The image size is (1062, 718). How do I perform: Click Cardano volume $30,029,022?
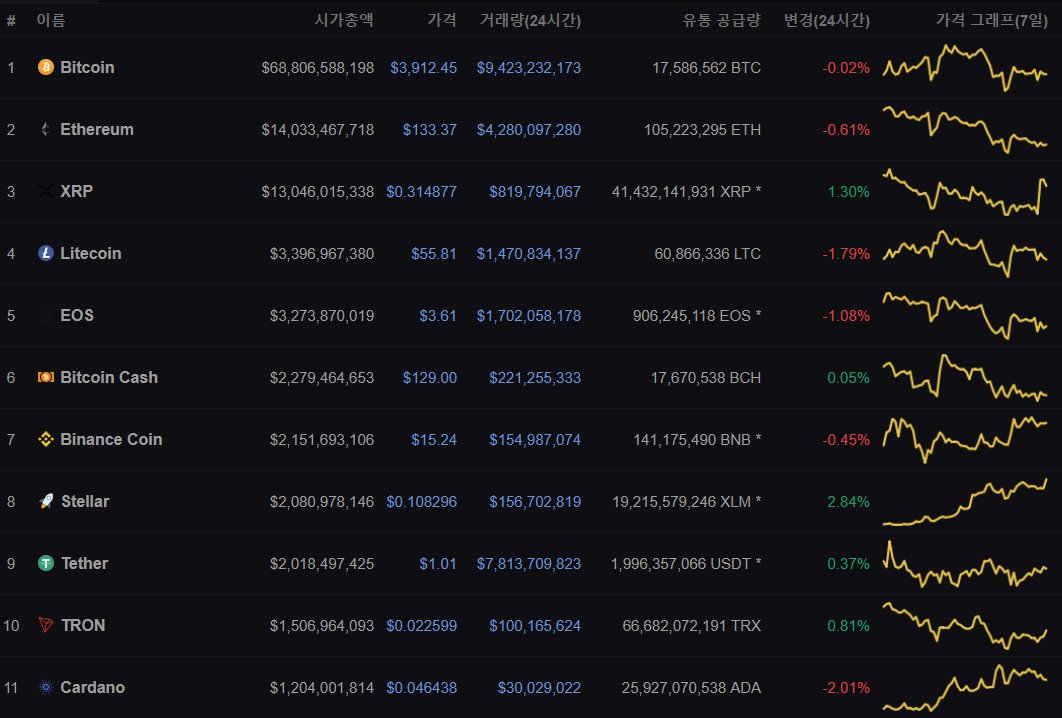(x=539, y=688)
